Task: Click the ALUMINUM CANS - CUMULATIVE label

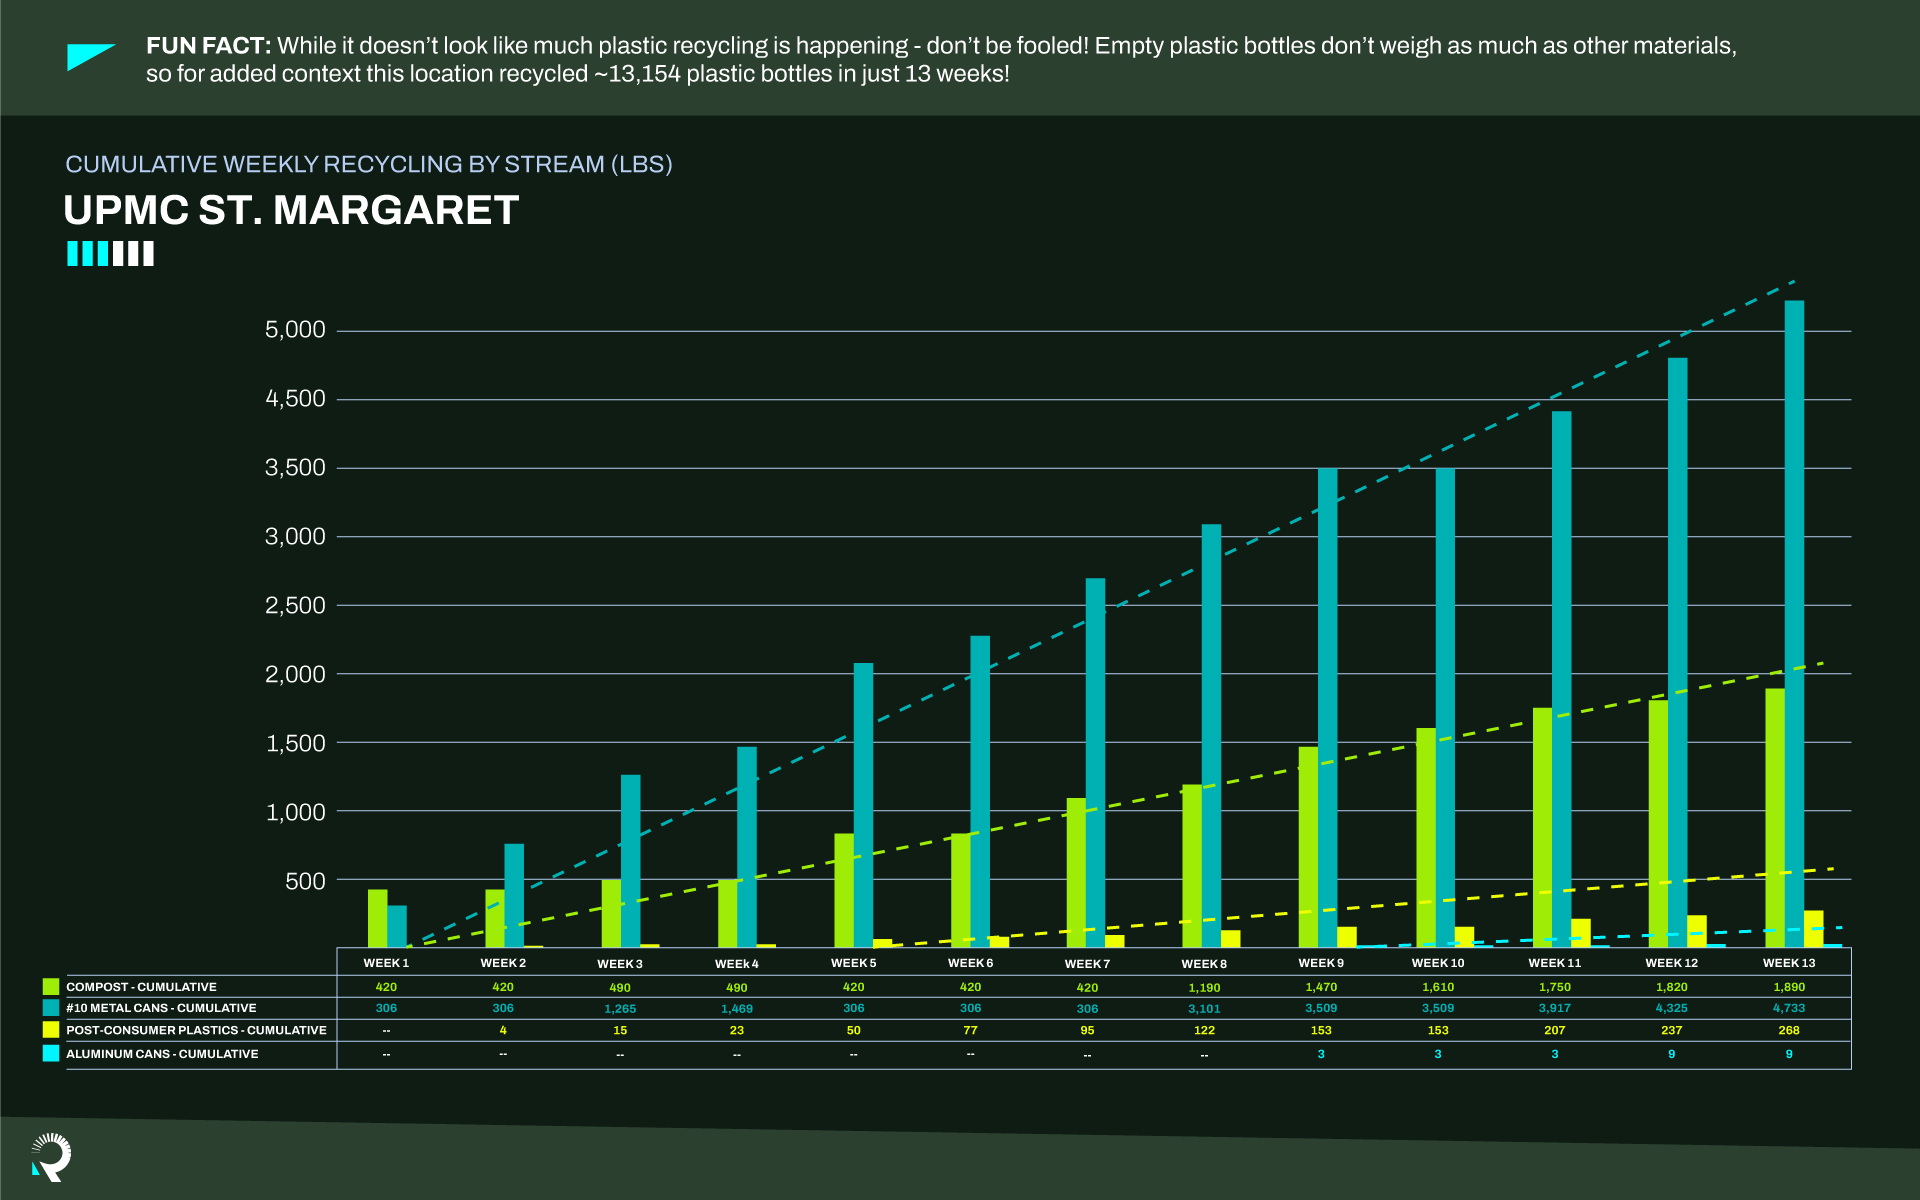Action: (x=162, y=1054)
